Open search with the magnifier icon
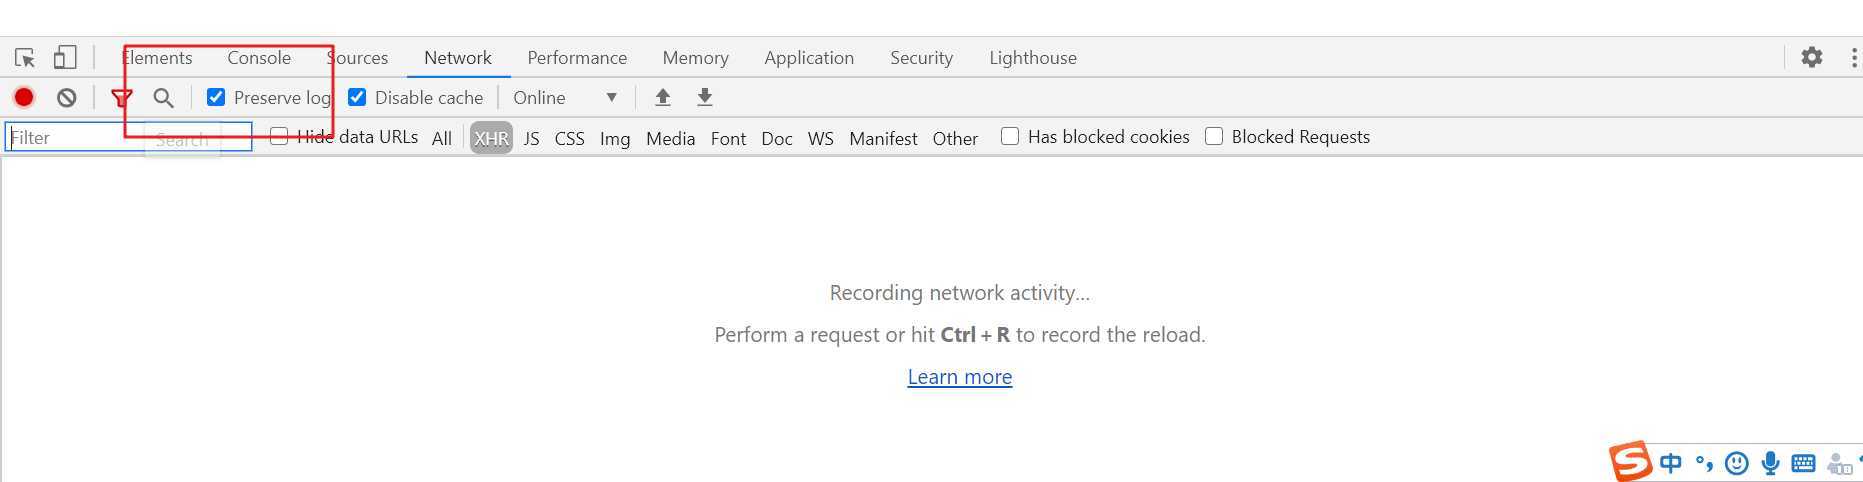 (x=163, y=97)
